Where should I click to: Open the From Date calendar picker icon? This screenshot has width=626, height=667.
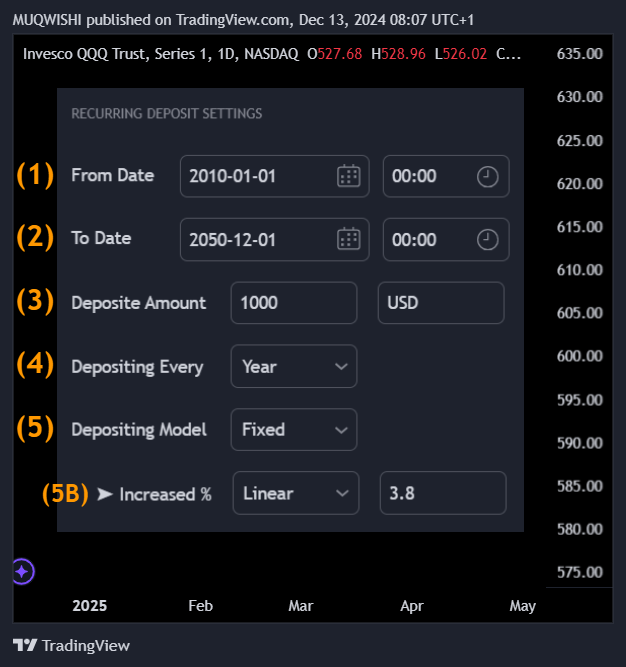click(x=349, y=176)
